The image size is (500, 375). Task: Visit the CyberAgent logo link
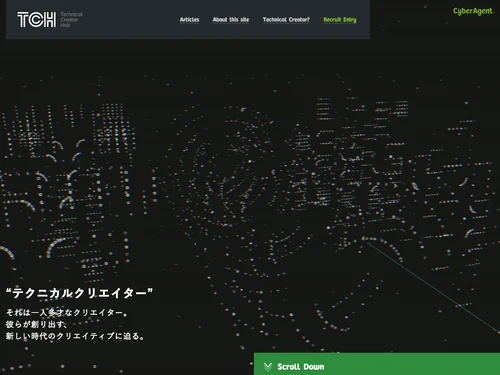click(x=473, y=11)
